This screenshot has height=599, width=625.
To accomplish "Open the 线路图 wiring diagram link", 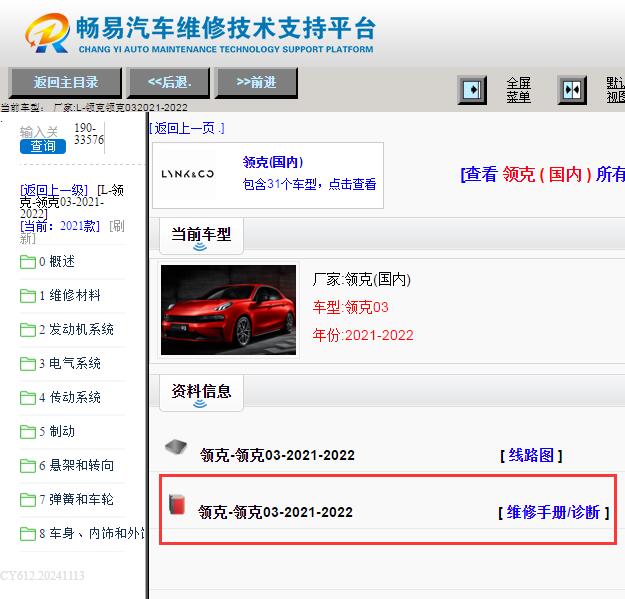I will pyautogui.click(x=531, y=455).
